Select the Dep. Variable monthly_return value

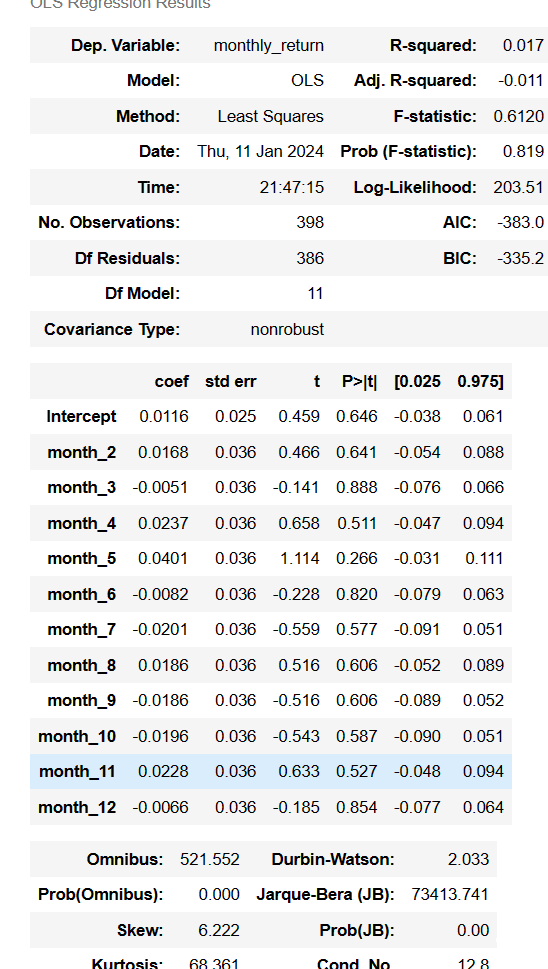[x=269, y=45]
